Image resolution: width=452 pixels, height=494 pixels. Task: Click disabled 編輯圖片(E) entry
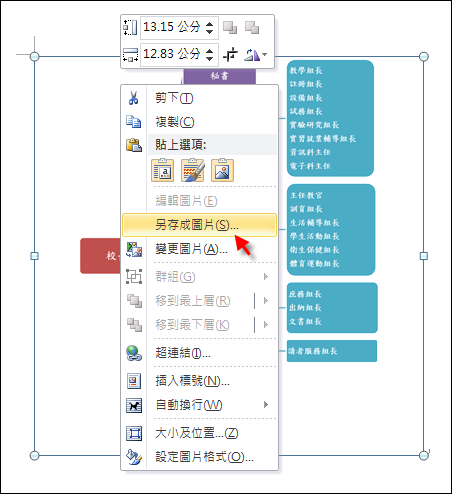click(x=199, y=201)
